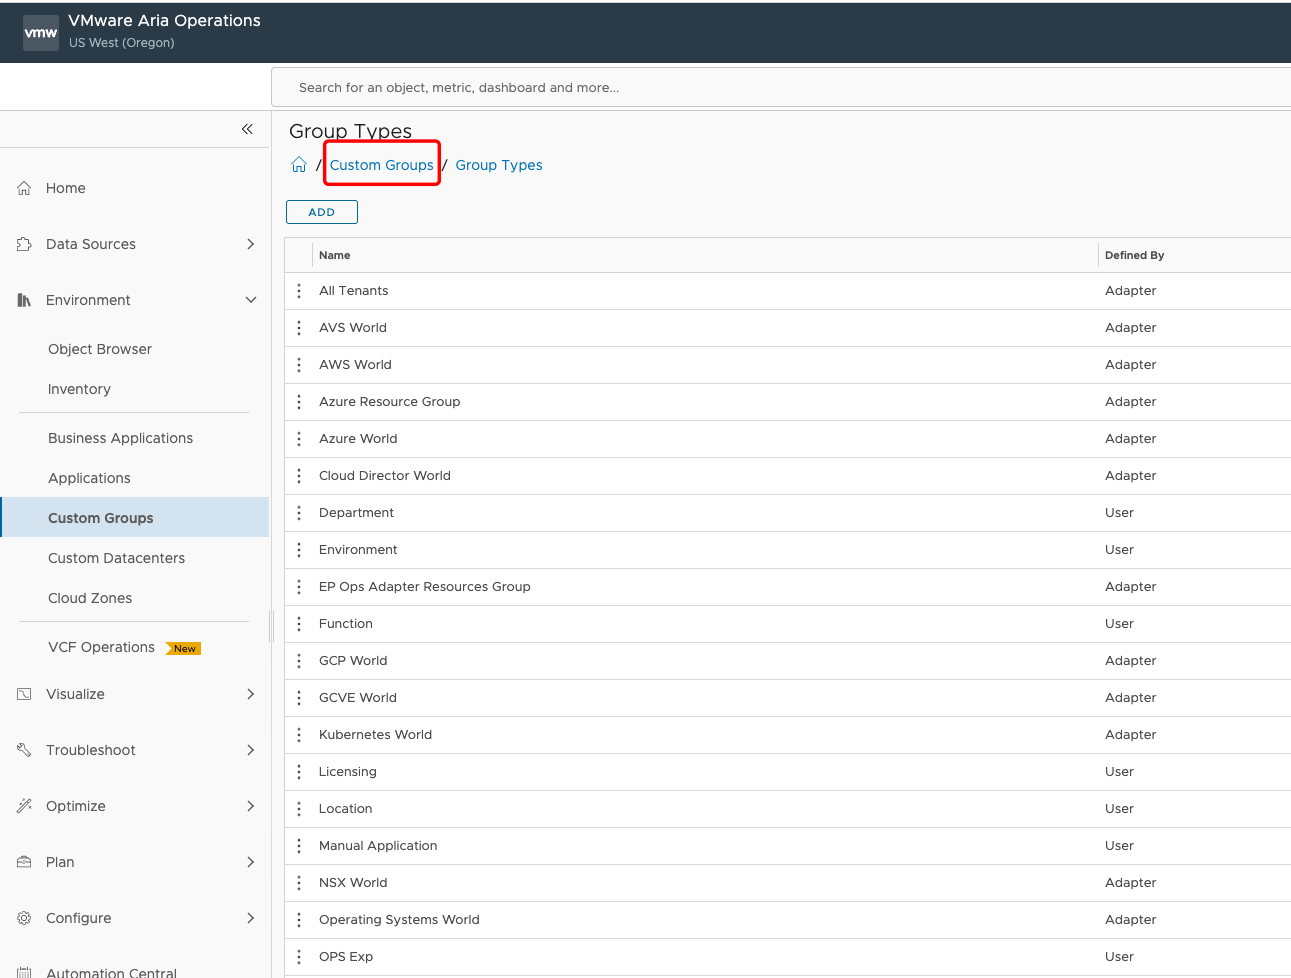Sort by Defined By column header
Screen dimensions: 1291x978
[1134, 255]
